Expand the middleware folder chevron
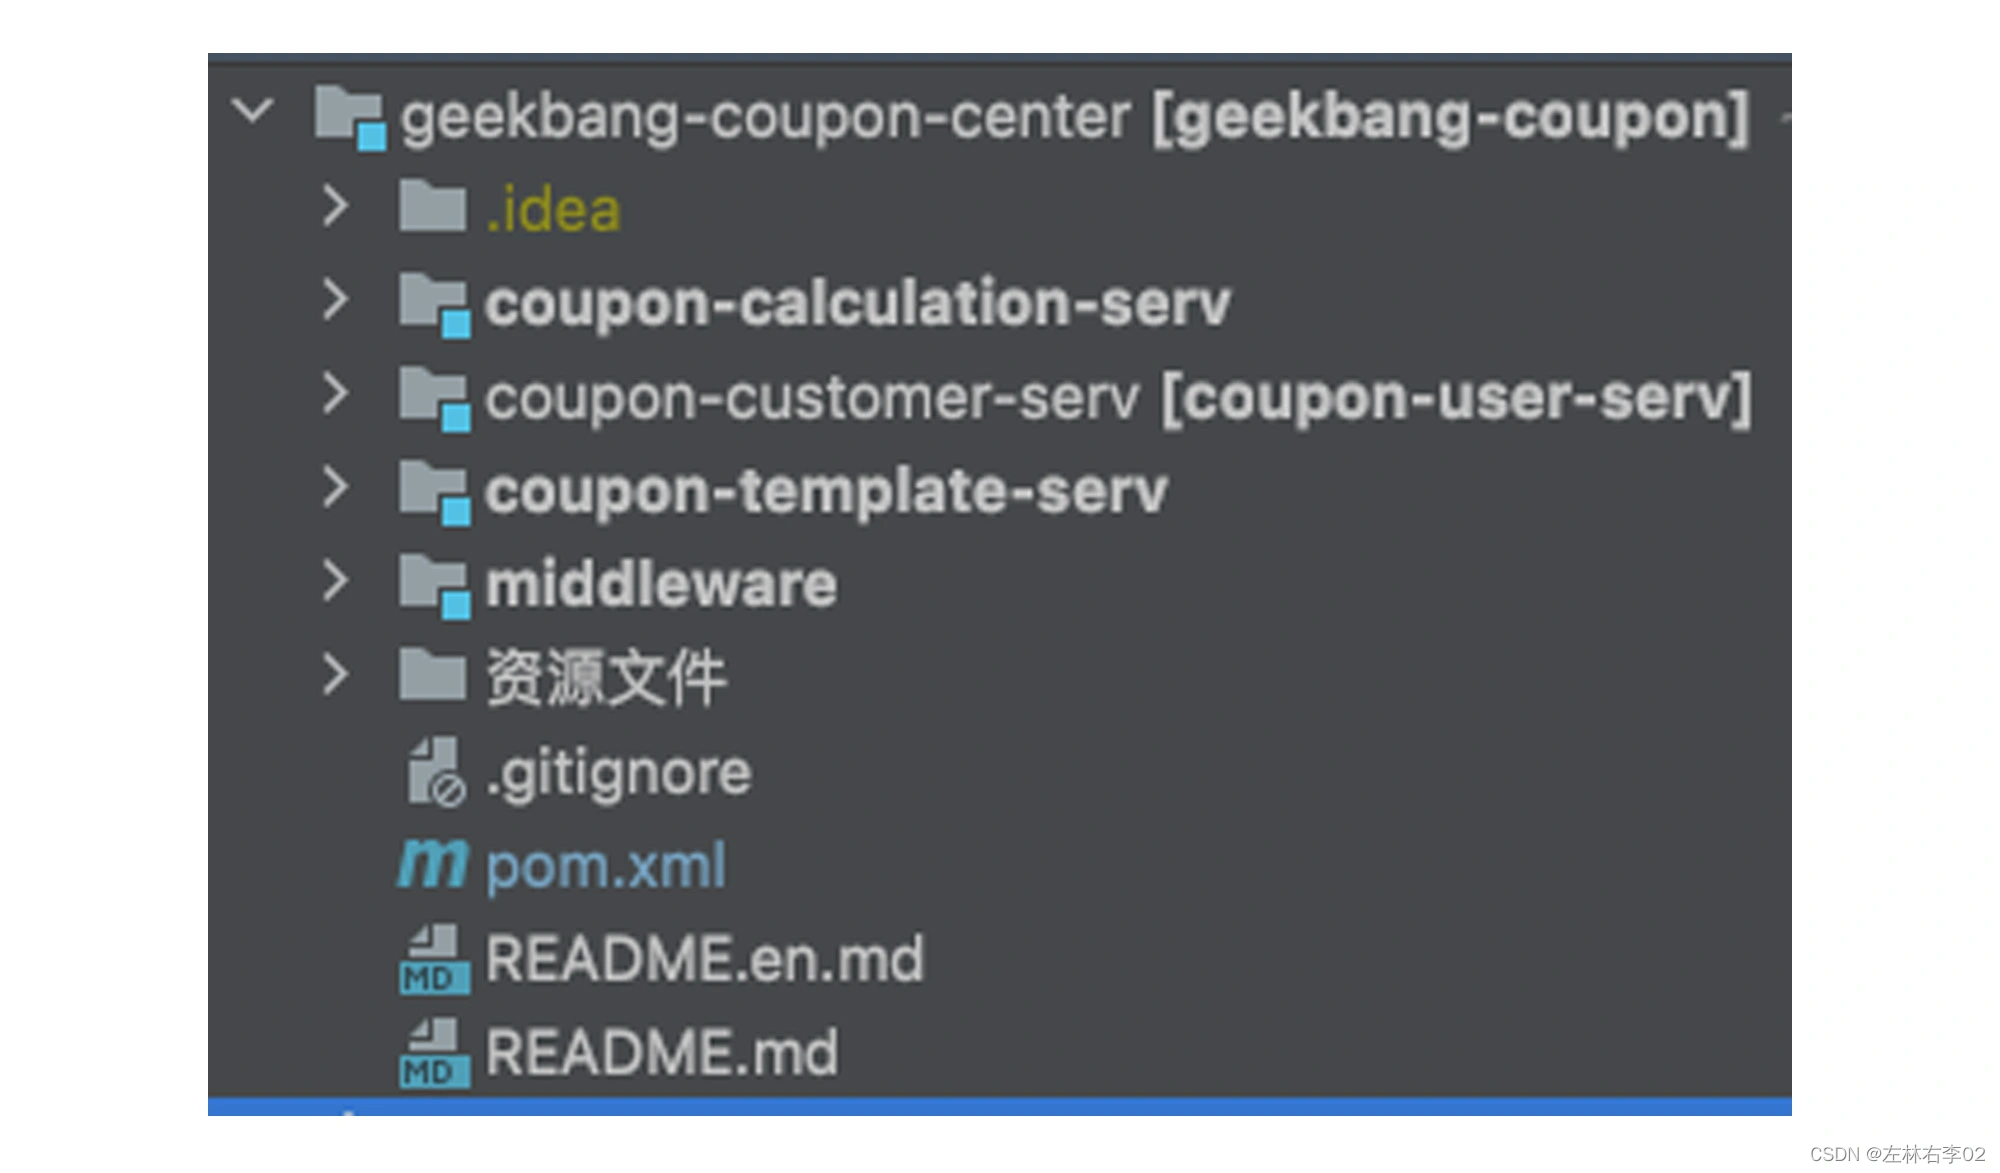 coord(336,581)
